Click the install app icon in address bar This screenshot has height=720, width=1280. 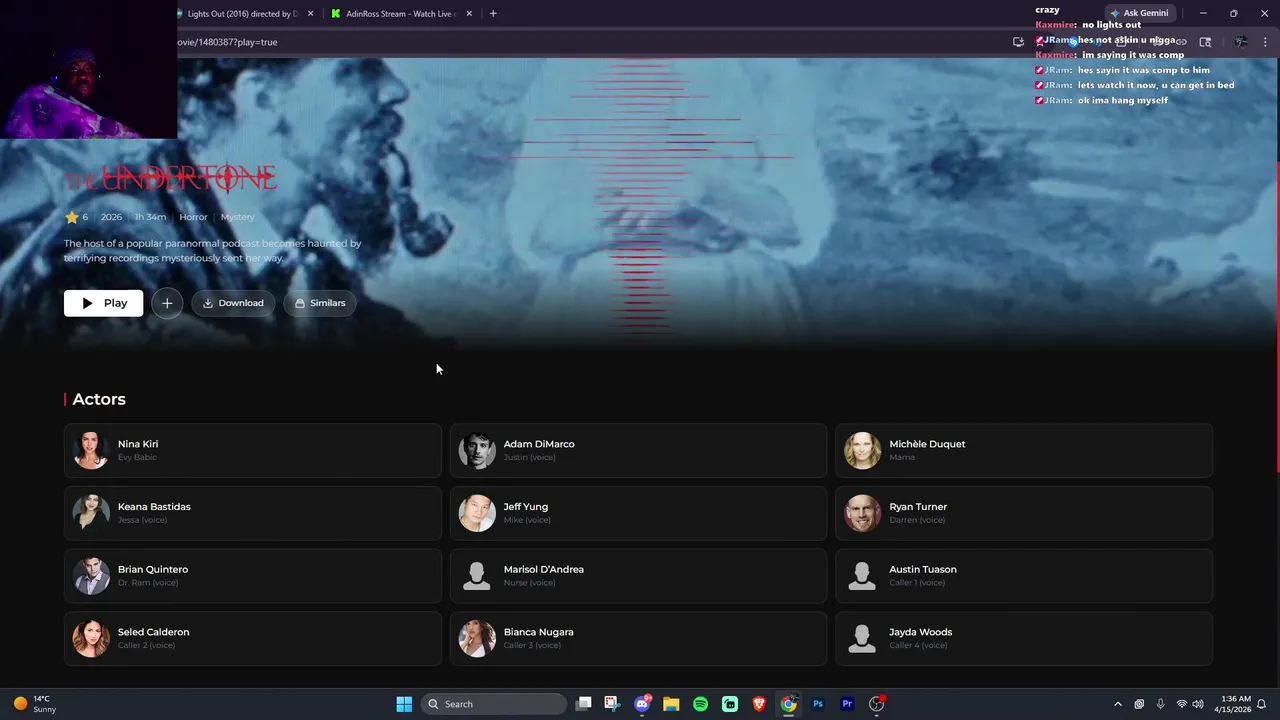click(1018, 42)
